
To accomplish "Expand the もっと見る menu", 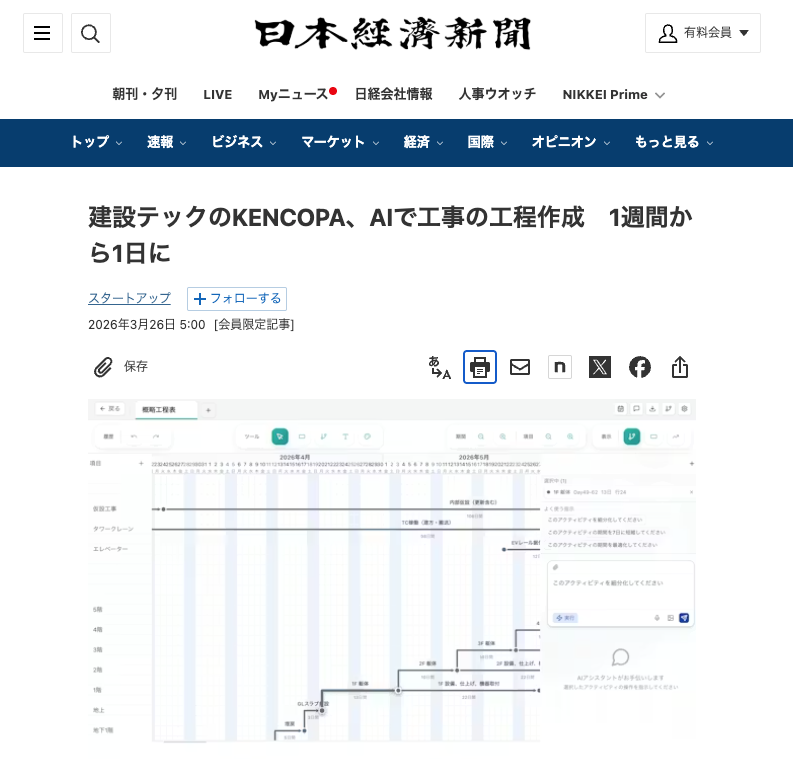I will [x=674, y=142].
